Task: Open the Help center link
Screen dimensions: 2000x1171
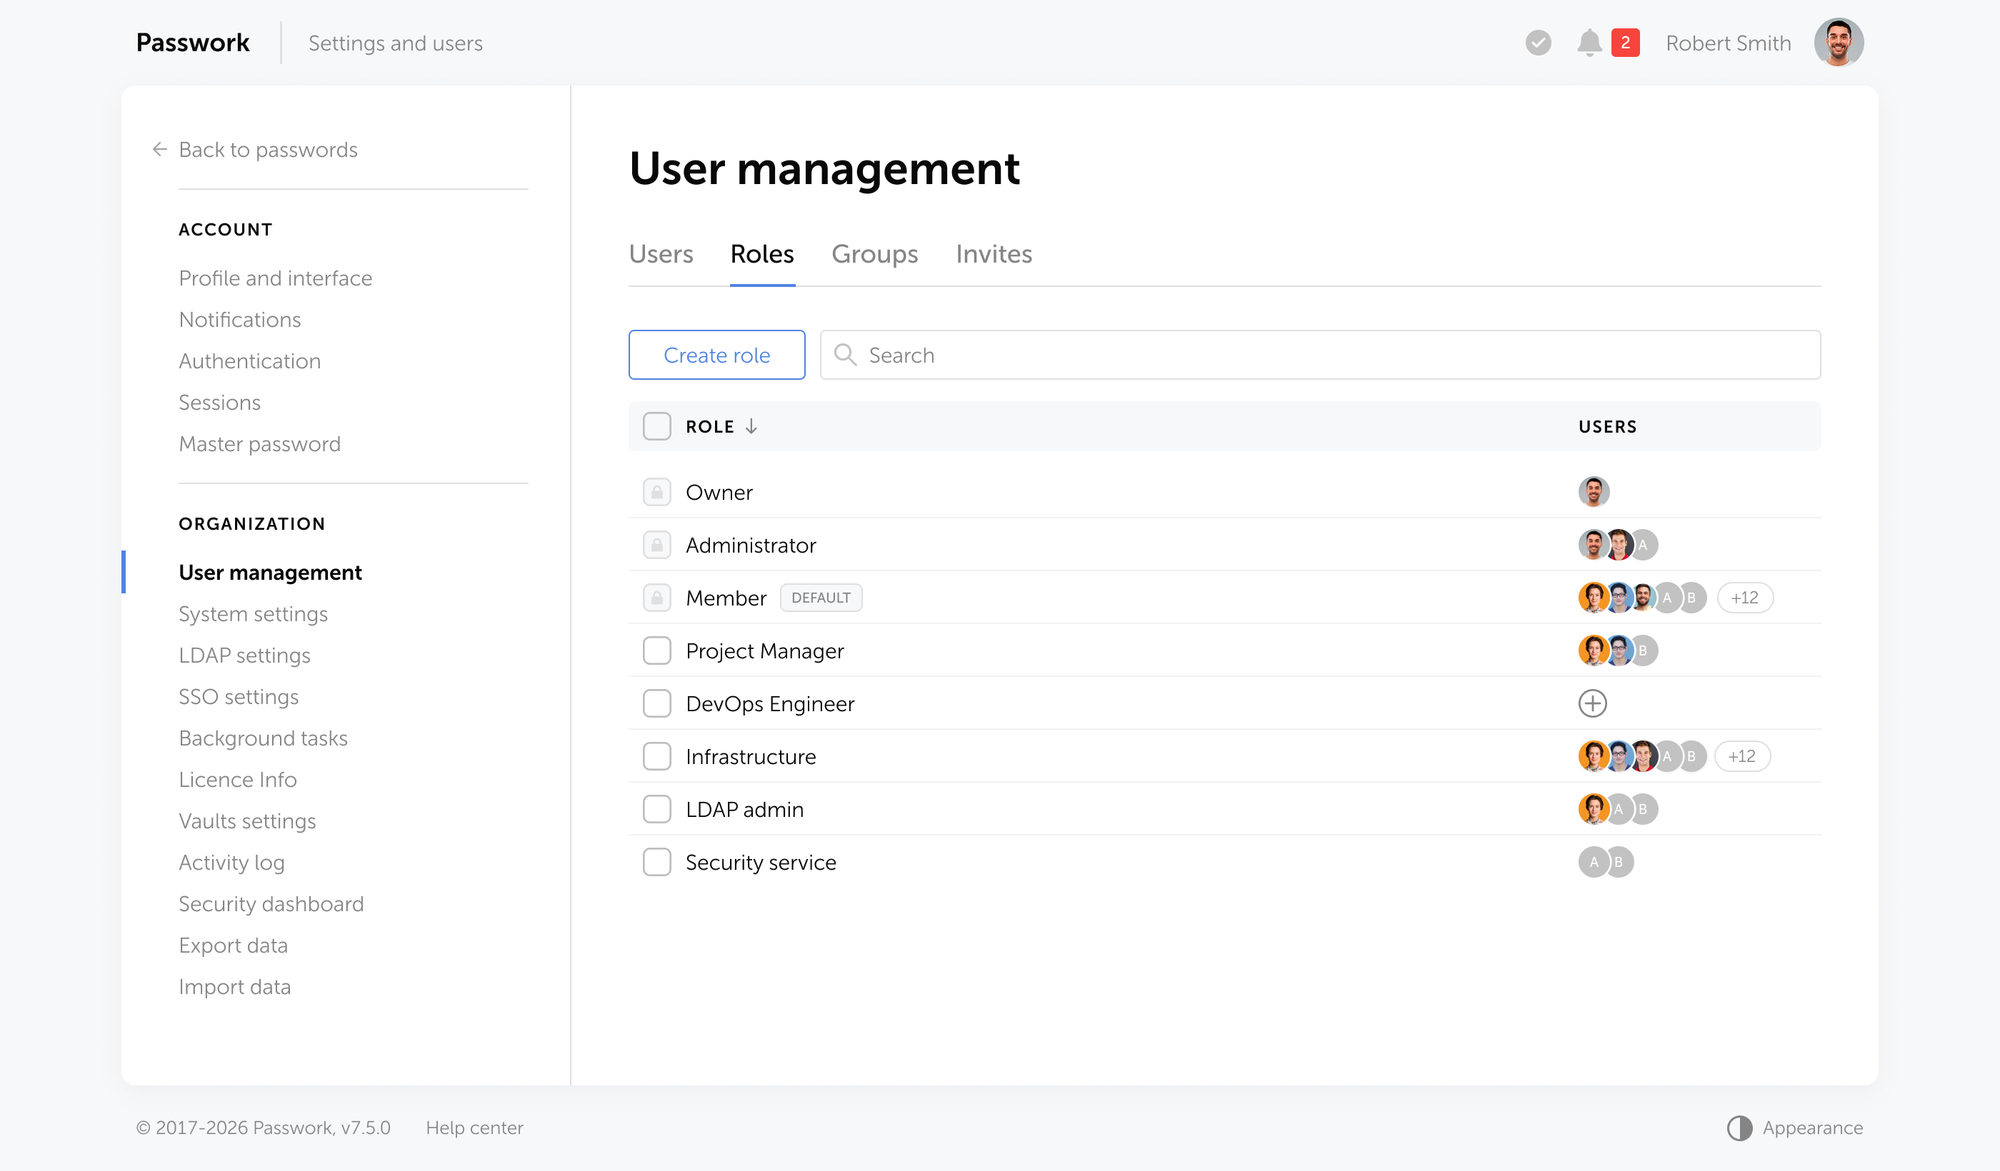Action: (474, 1128)
